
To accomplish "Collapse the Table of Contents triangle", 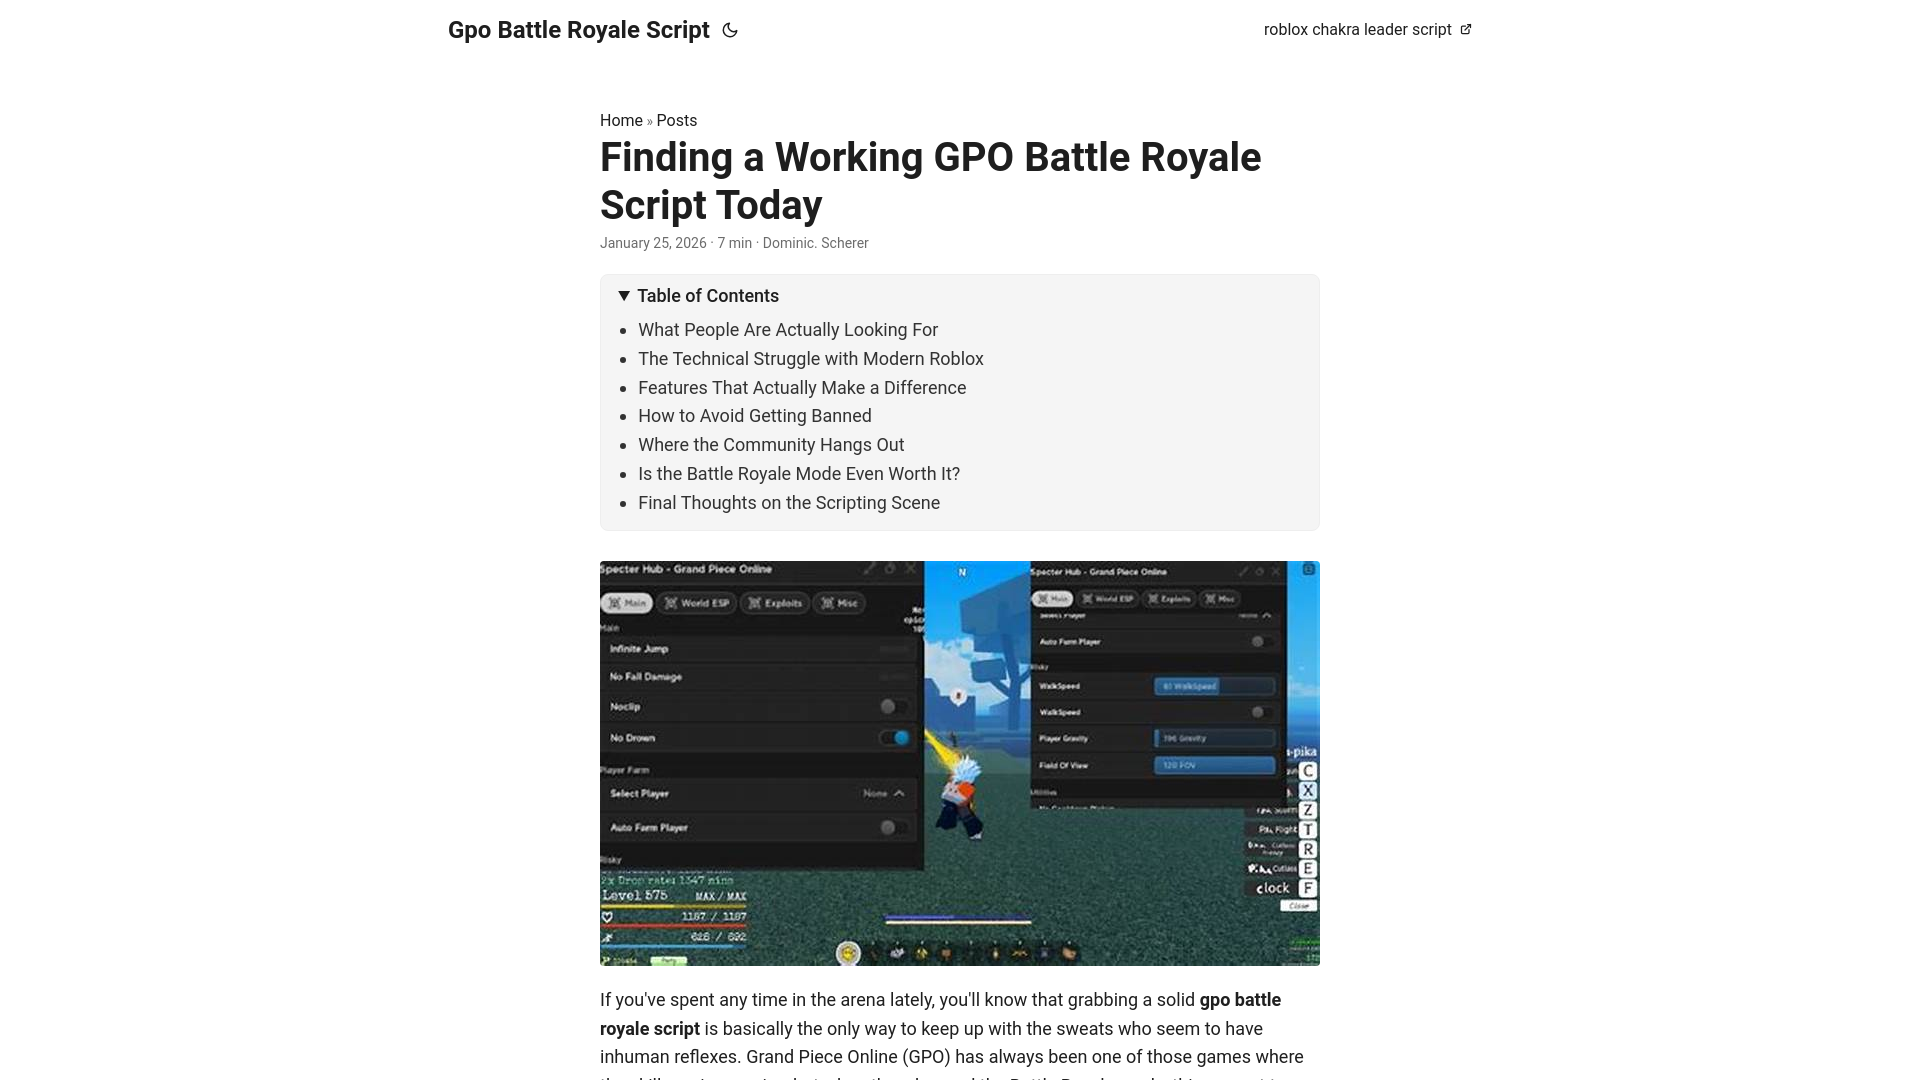I will click(x=624, y=296).
